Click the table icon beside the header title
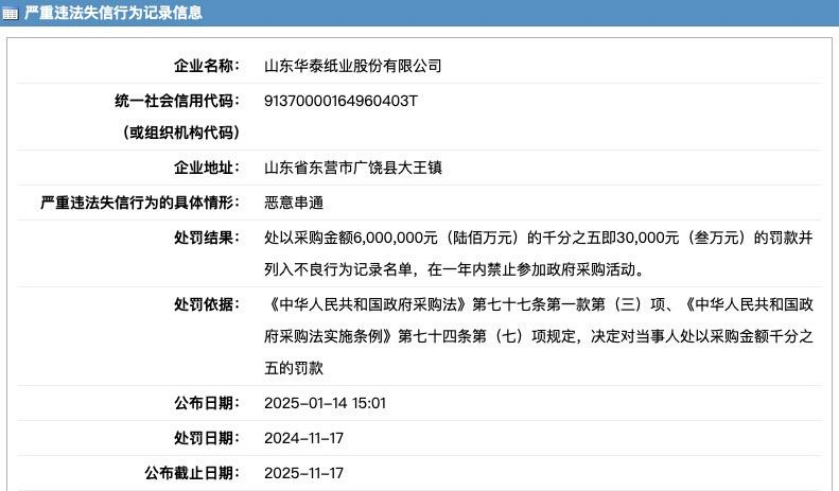This screenshot has width=839, height=491. coord(10,13)
